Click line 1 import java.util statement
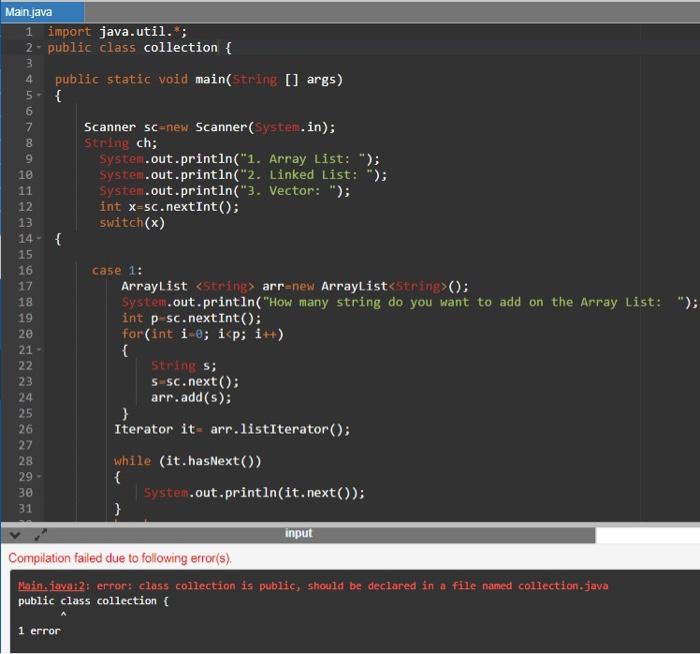The image size is (700, 654). click(x=117, y=32)
